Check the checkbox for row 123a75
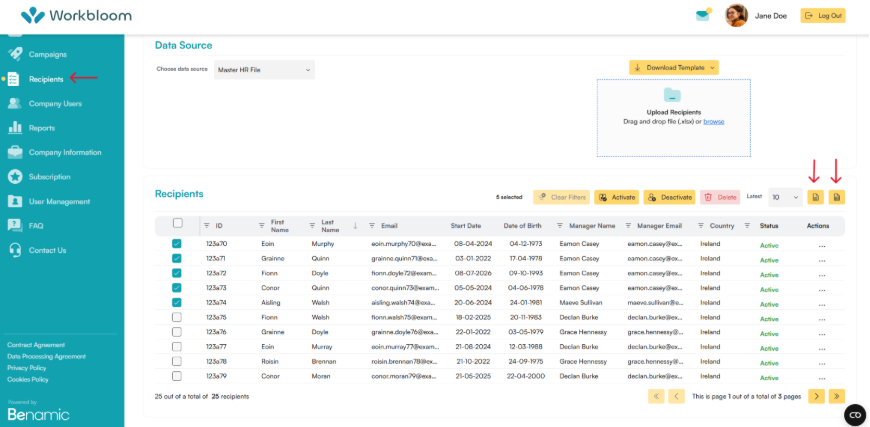870x427 pixels. pyautogui.click(x=176, y=317)
